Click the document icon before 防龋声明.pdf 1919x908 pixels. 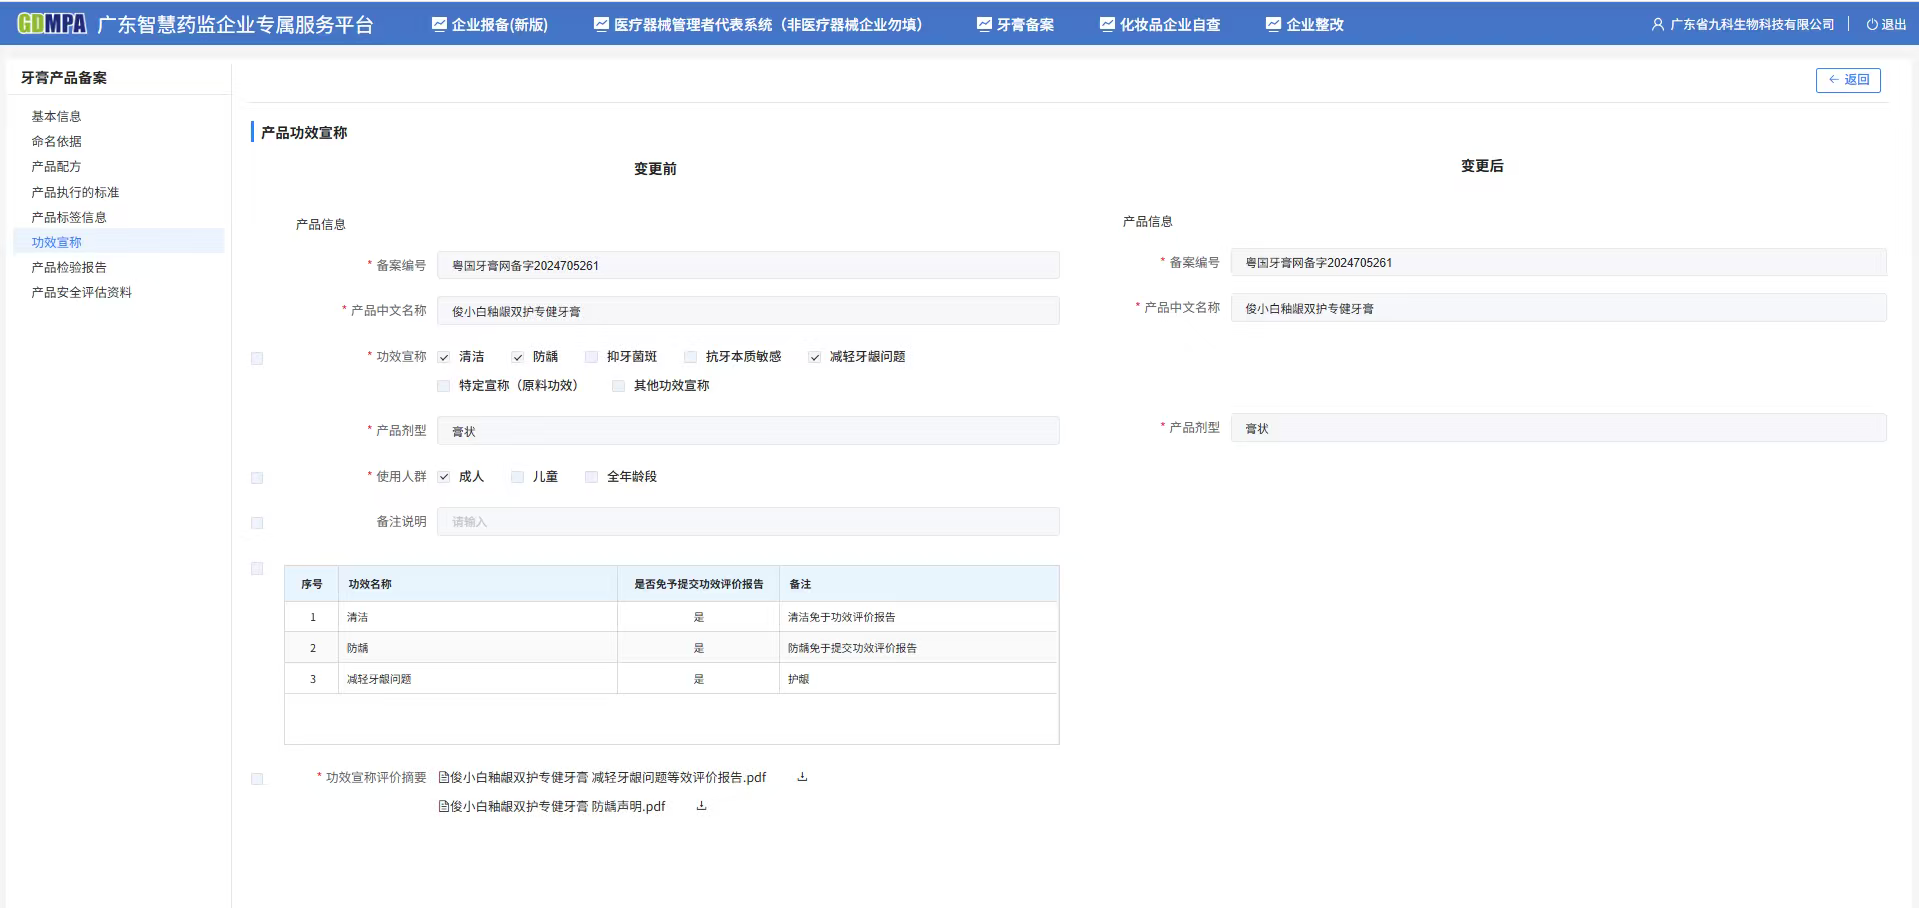(x=444, y=806)
